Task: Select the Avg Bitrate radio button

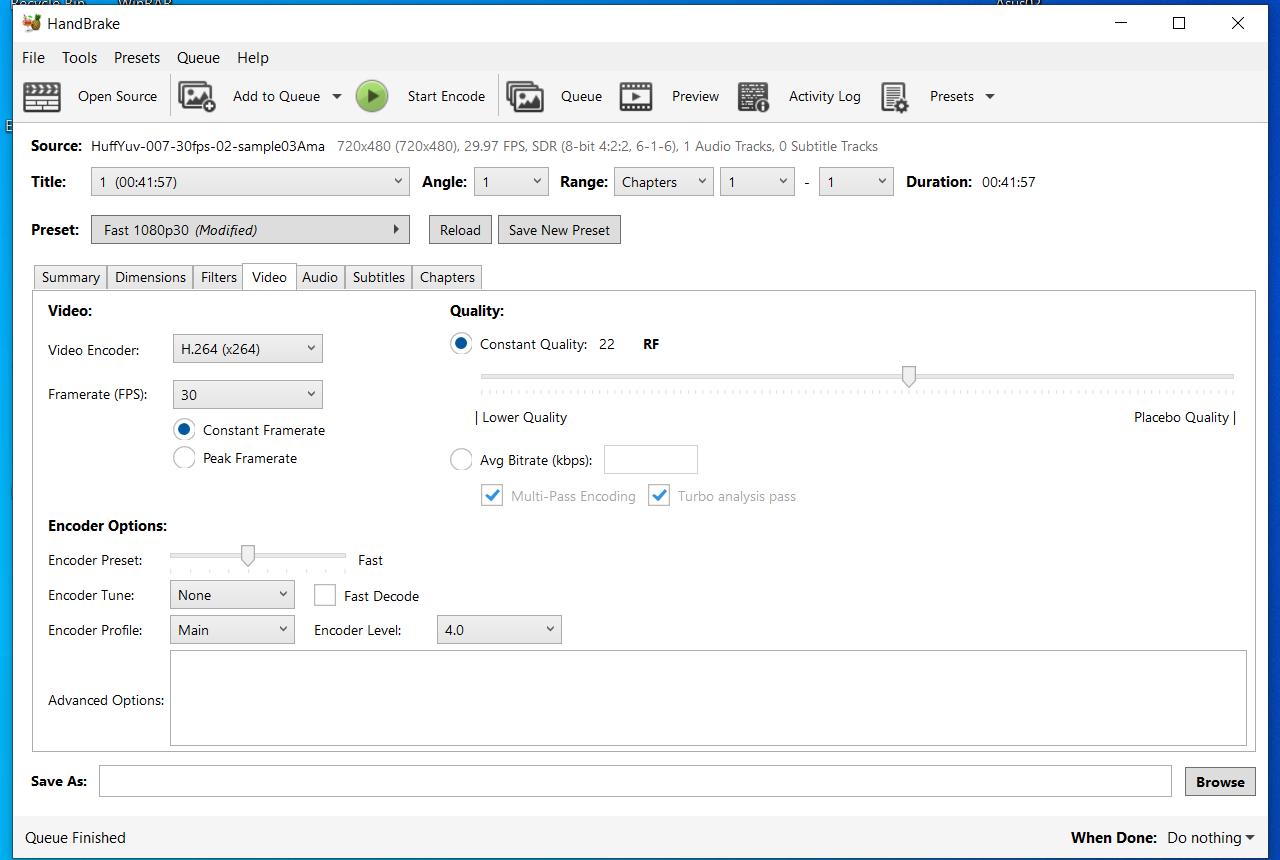Action: pyautogui.click(x=461, y=460)
